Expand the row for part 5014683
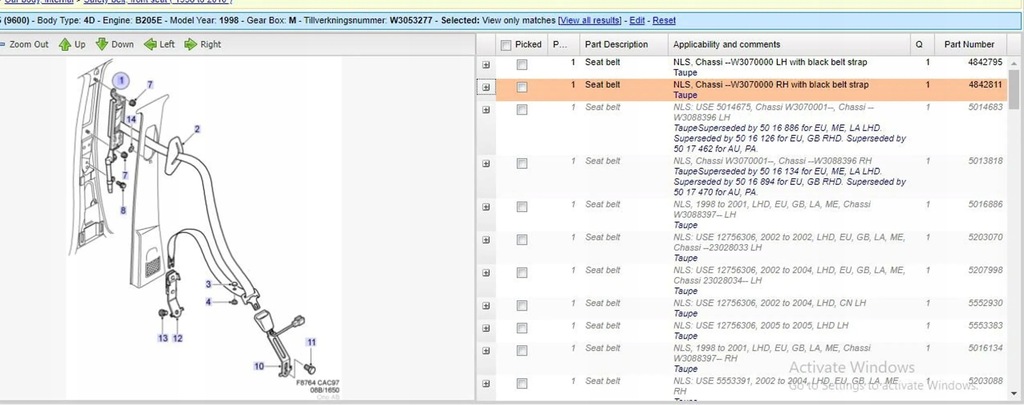The width and height of the screenshot is (1024, 405). (486, 110)
